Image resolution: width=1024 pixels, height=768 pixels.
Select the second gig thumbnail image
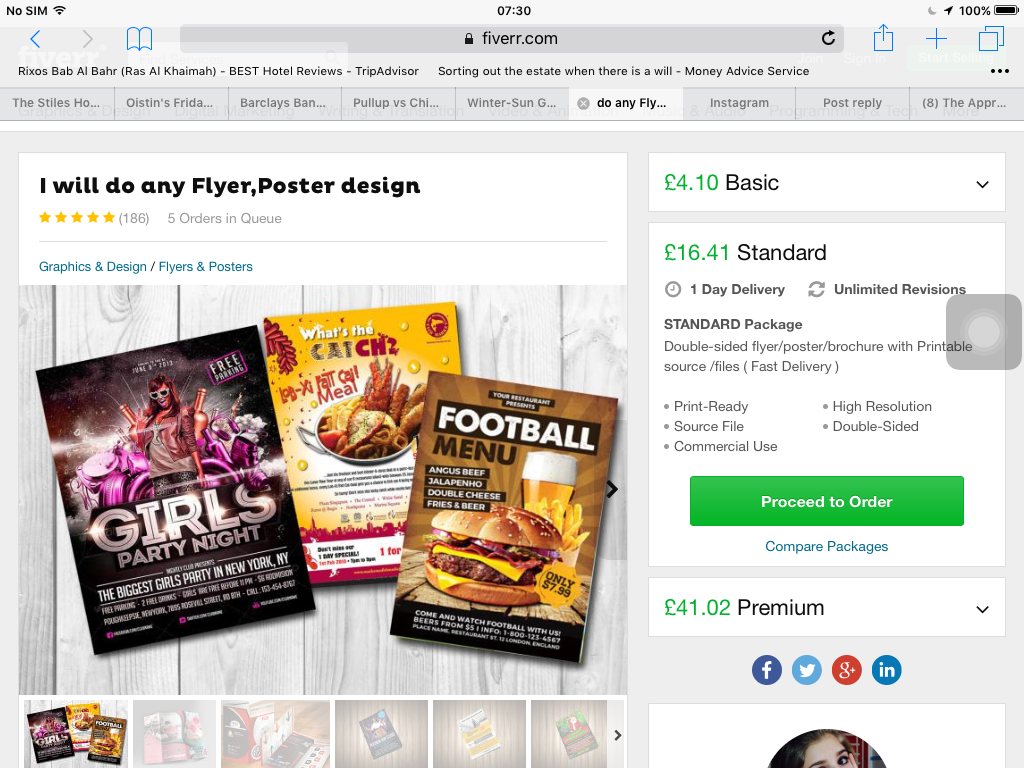click(174, 734)
